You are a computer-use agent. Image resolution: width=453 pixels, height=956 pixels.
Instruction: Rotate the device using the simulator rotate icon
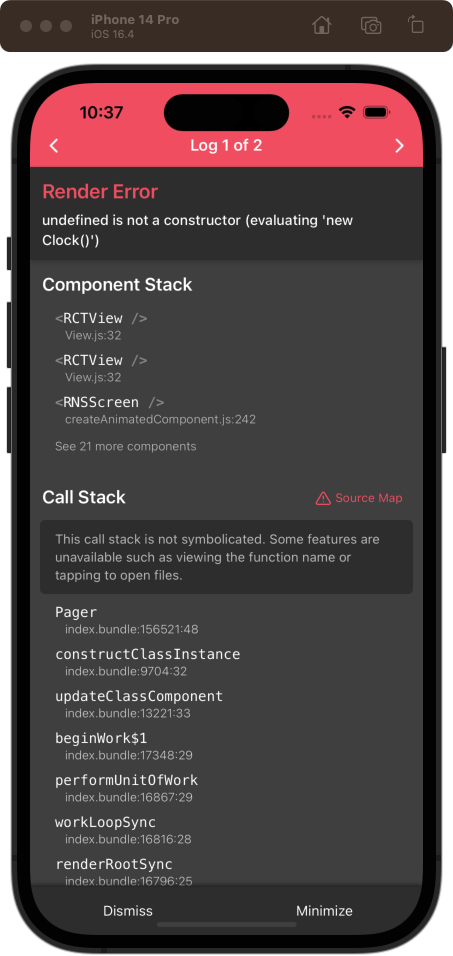(x=416, y=25)
